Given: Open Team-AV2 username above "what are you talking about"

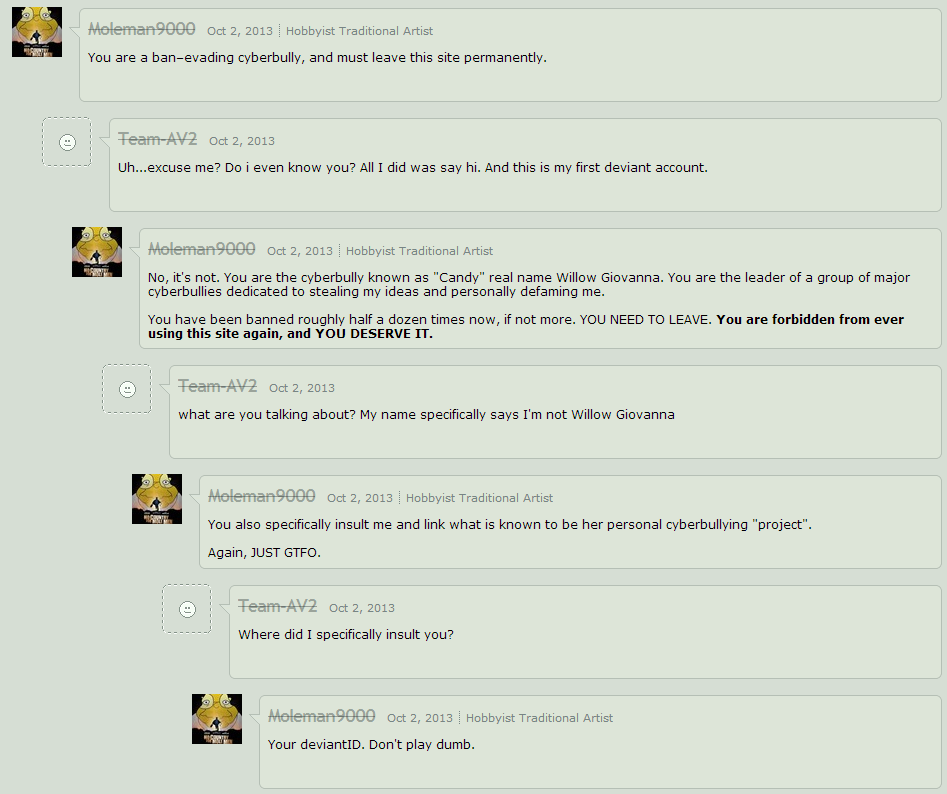Looking at the screenshot, I should tap(217, 386).
